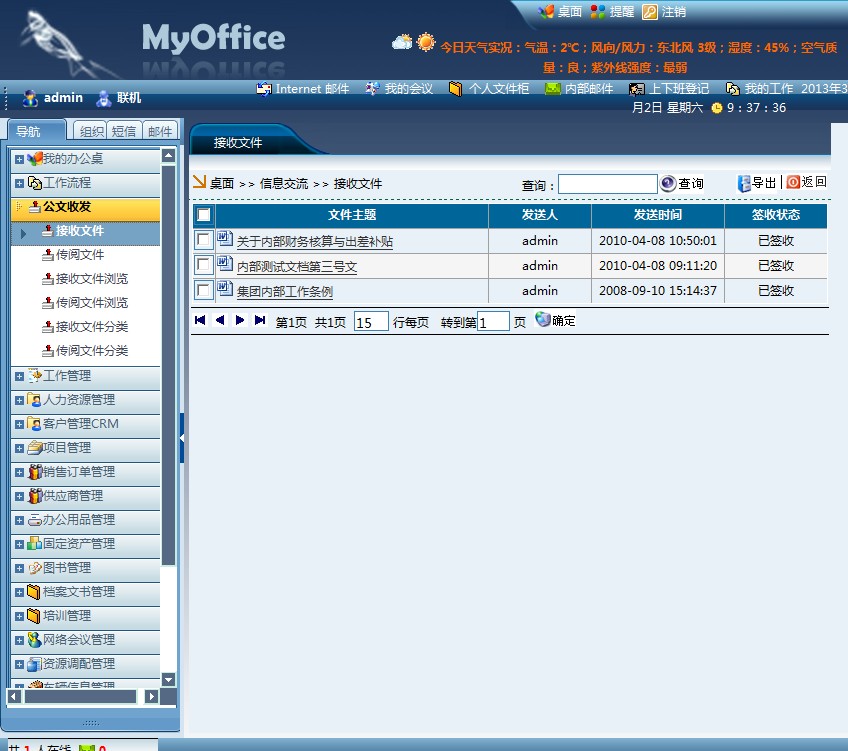Click the 确定 globe confirm icon
Image resolution: width=848 pixels, height=751 pixels.
543,320
